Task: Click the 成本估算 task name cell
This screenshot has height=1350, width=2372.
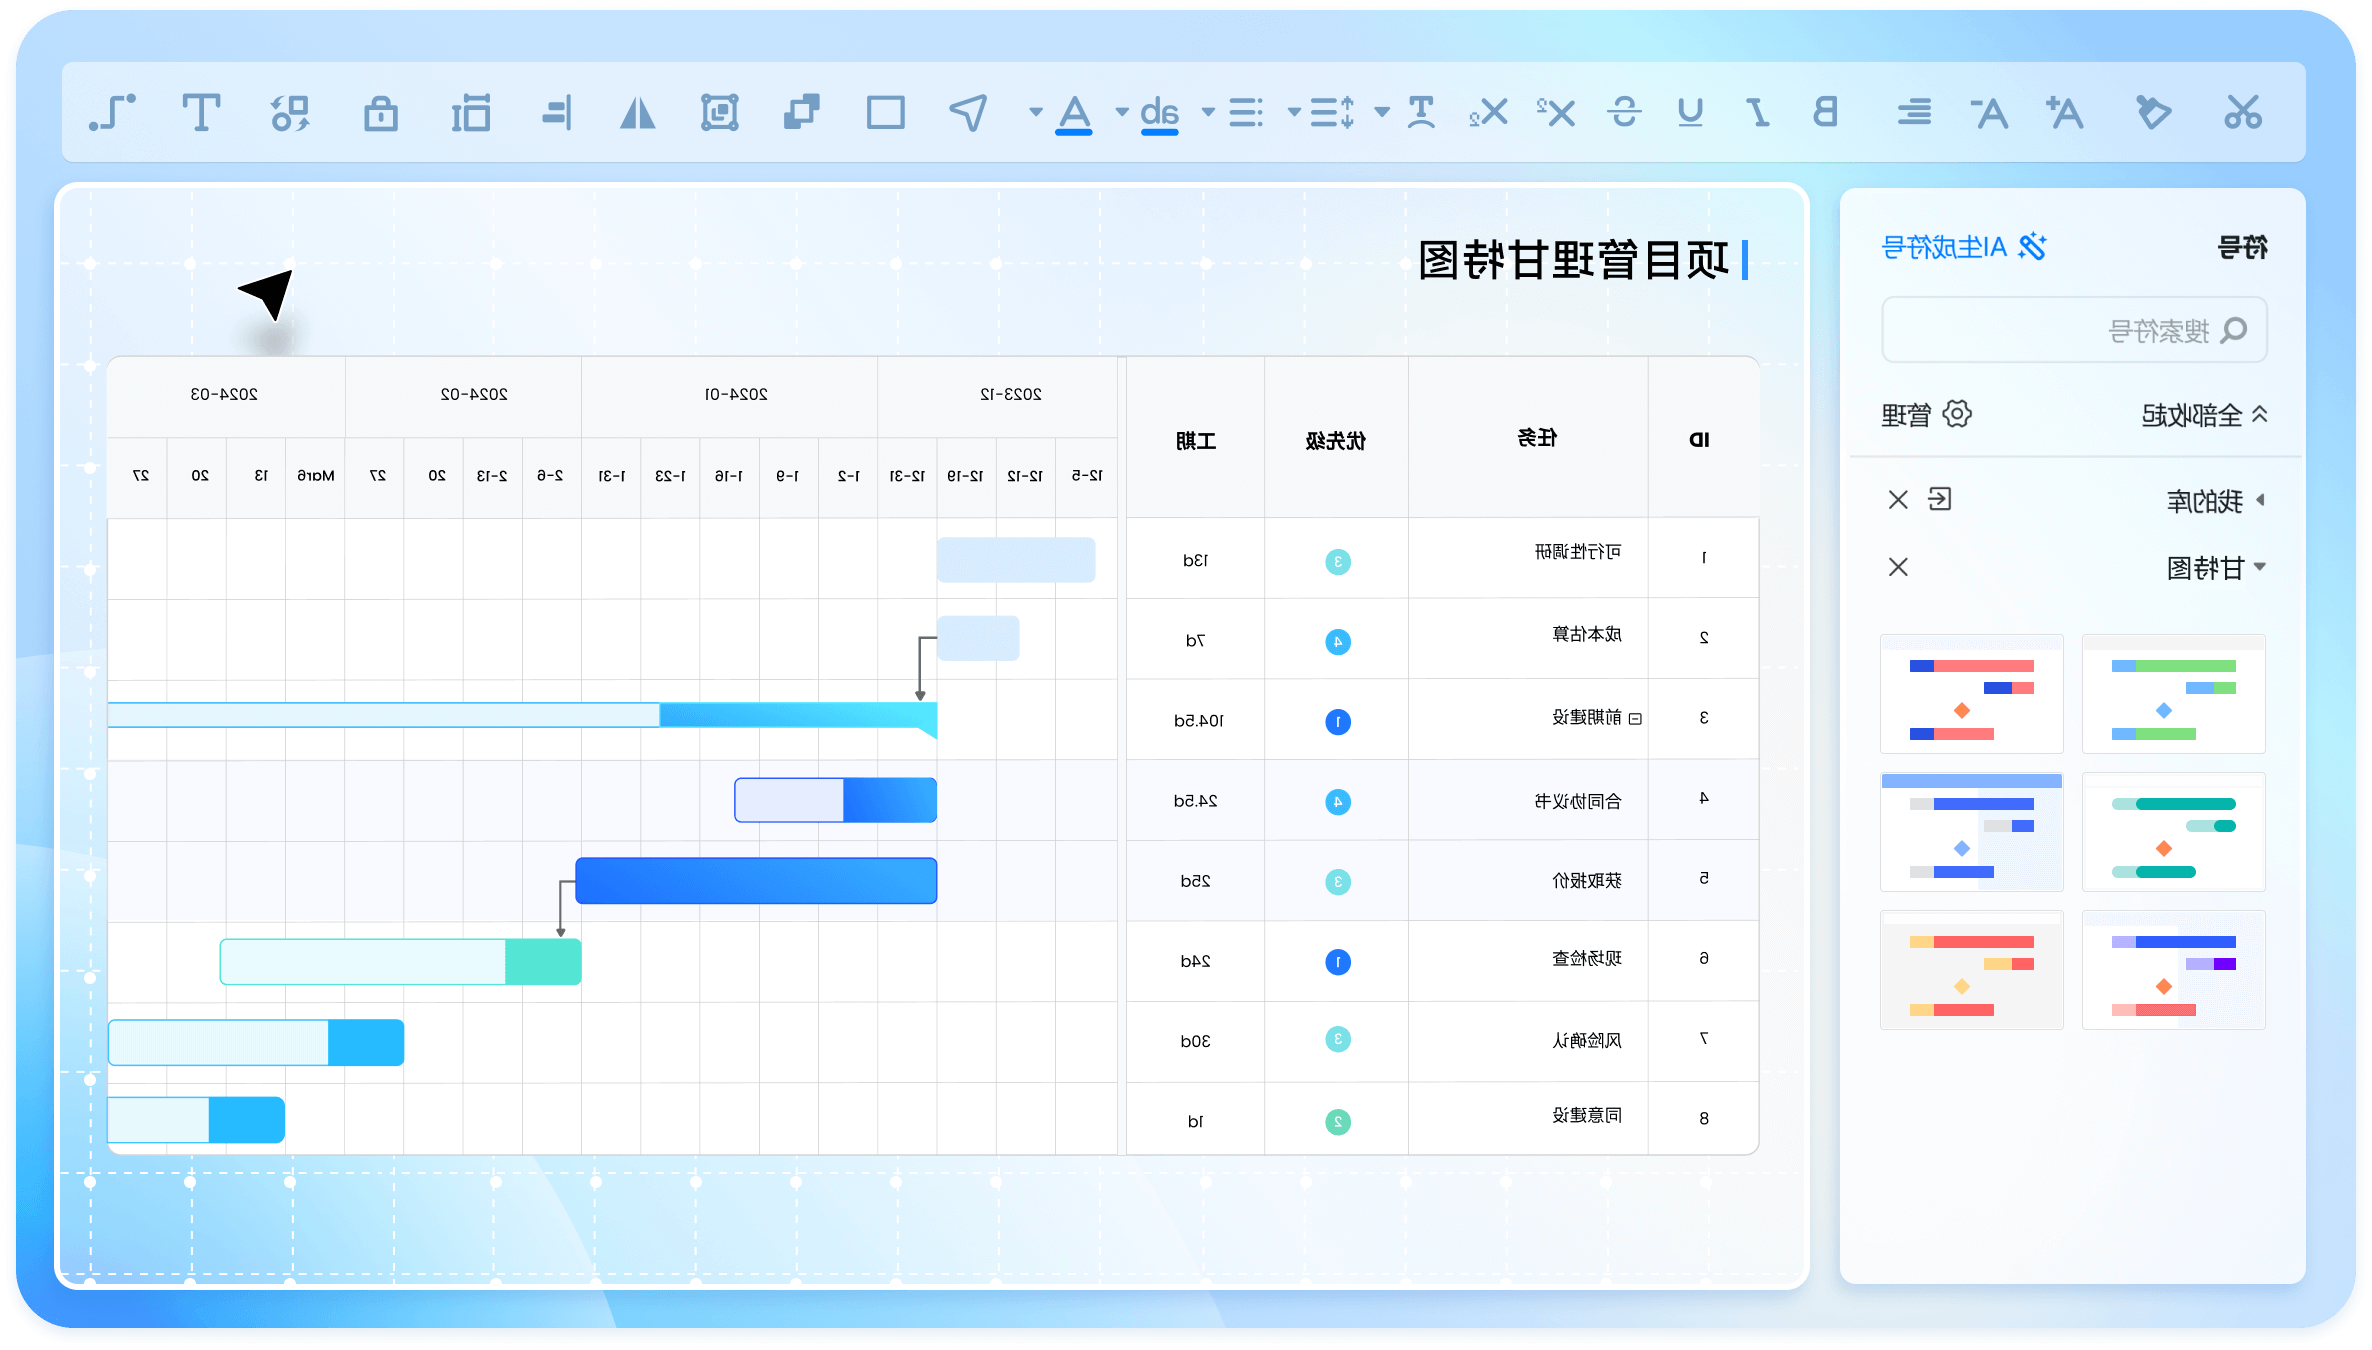Action: [1586, 635]
